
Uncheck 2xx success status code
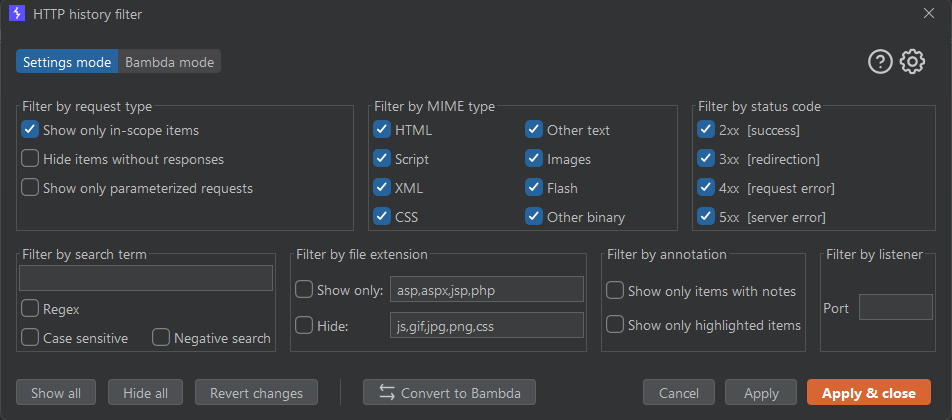click(706, 130)
